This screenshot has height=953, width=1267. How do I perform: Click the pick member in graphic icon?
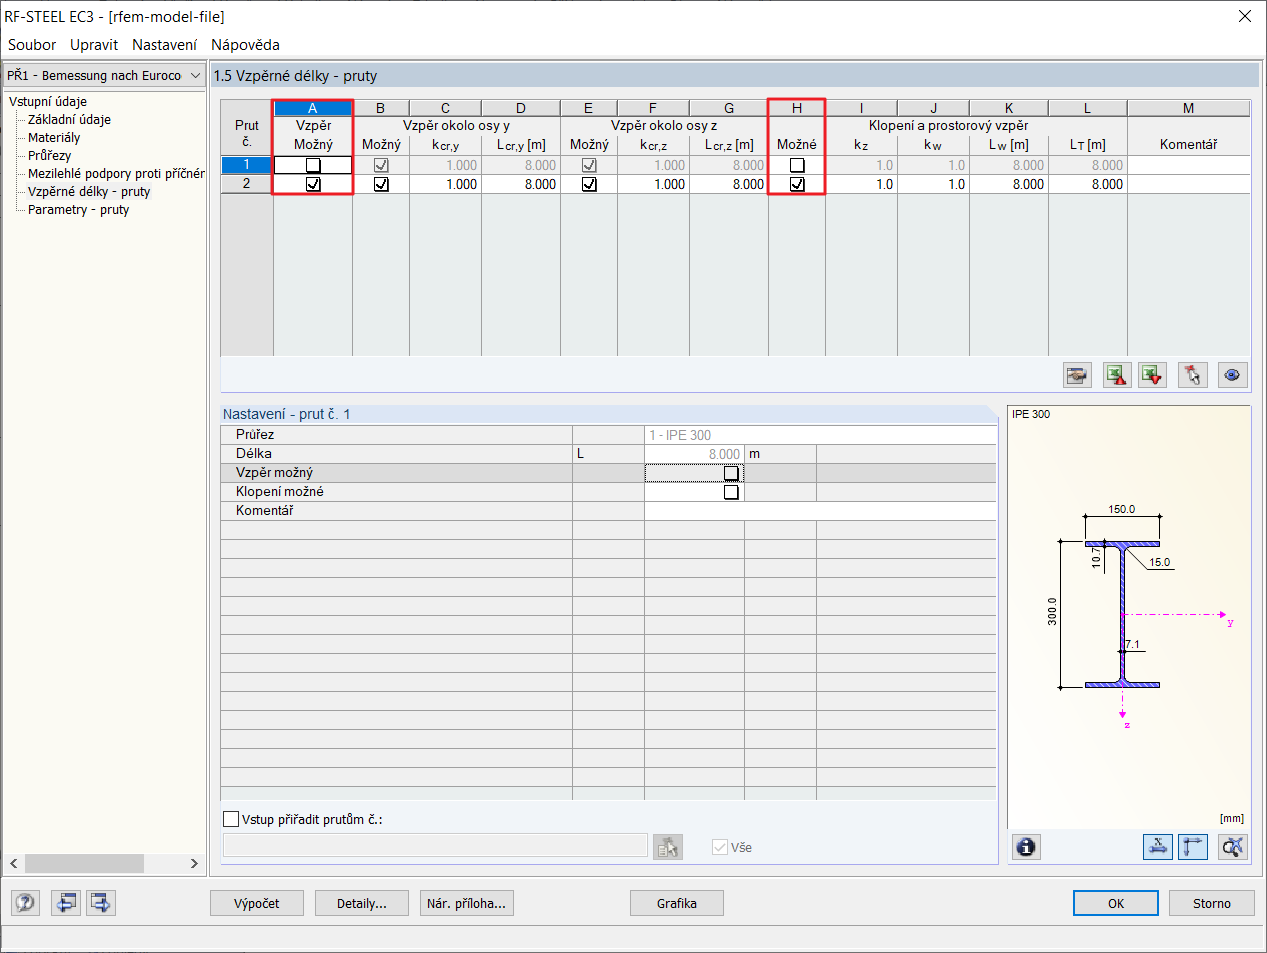tap(1192, 375)
